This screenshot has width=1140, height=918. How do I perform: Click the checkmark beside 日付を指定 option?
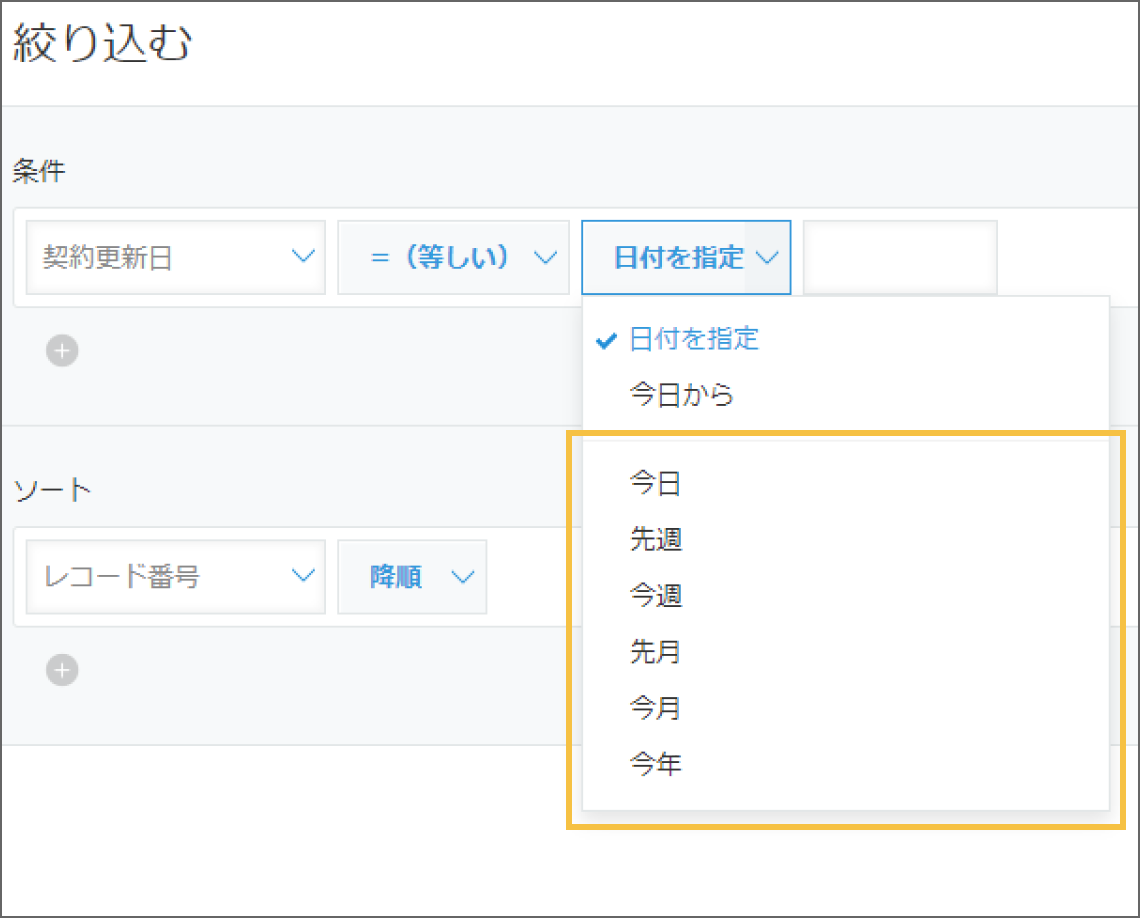tap(605, 340)
